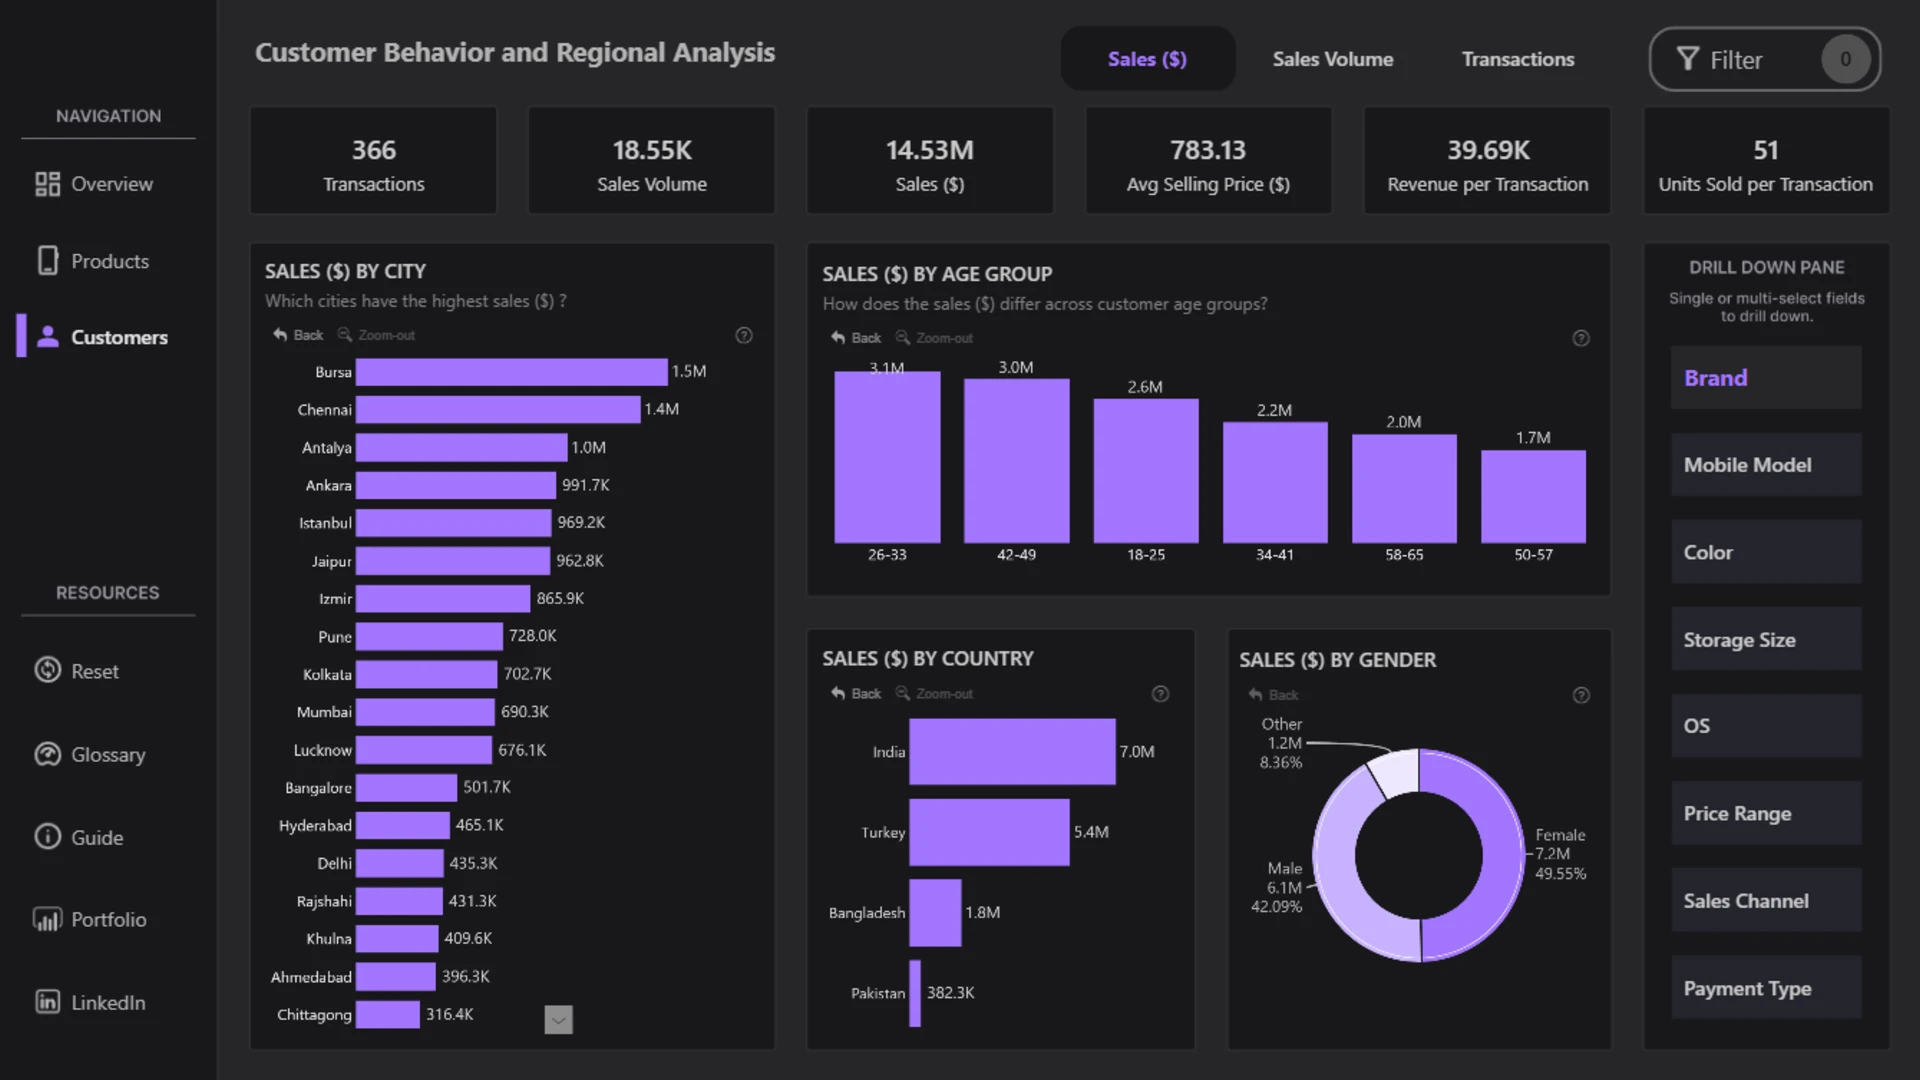Viewport: 1920px width, 1080px height.
Task: Open the LinkedIn icon
Action: click(47, 1001)
